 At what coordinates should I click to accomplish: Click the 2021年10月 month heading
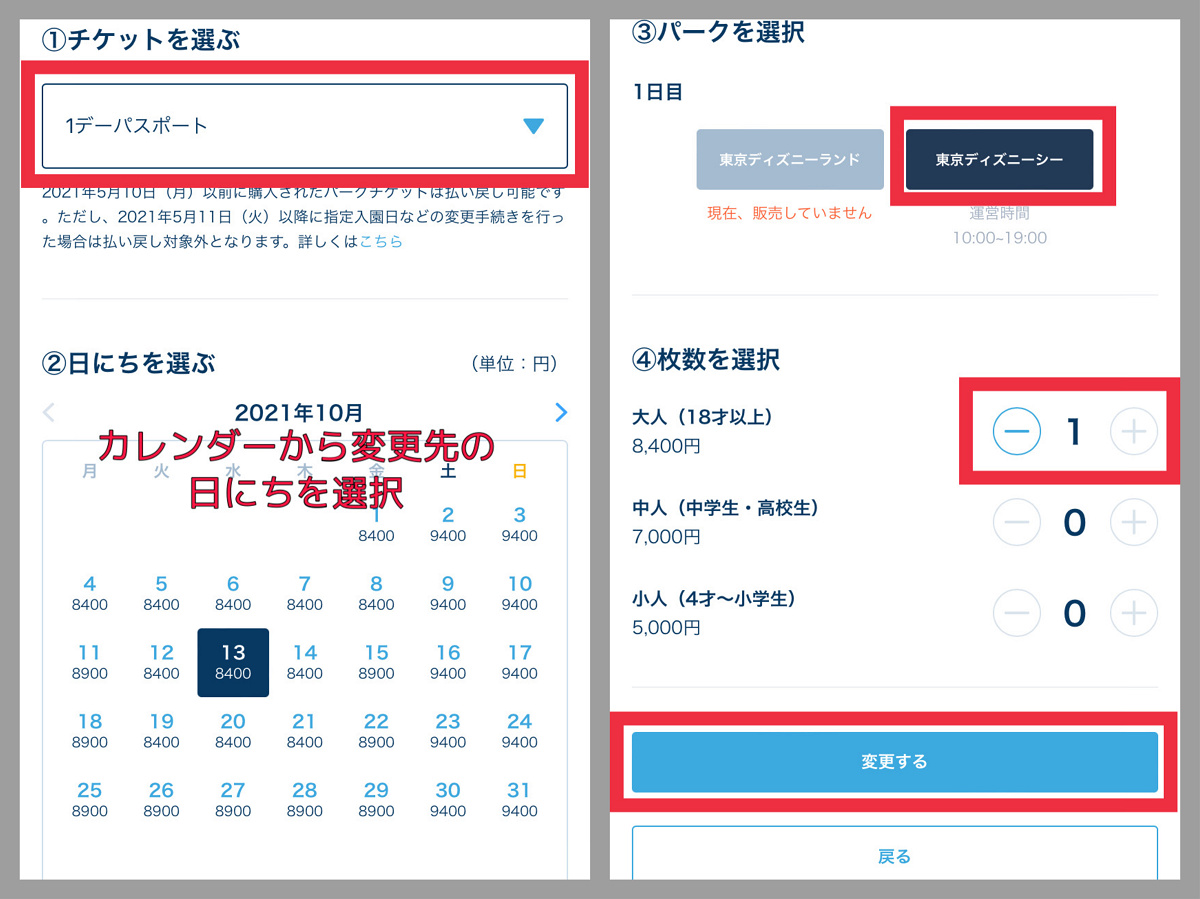[299, 412]
